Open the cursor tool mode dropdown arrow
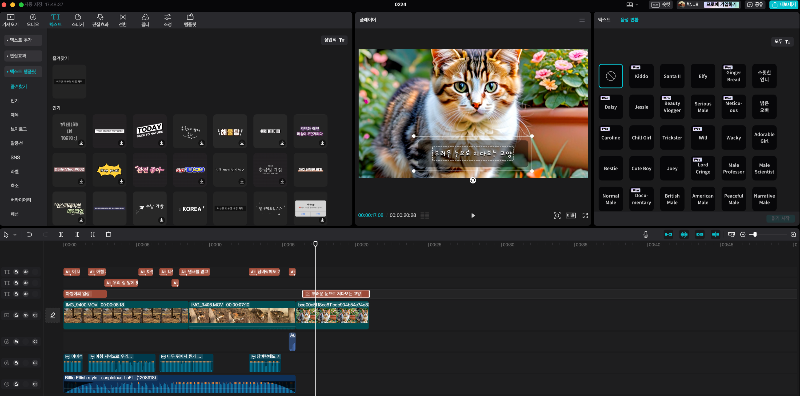This screenshot has height=396, width=800. tap(15, 235)
